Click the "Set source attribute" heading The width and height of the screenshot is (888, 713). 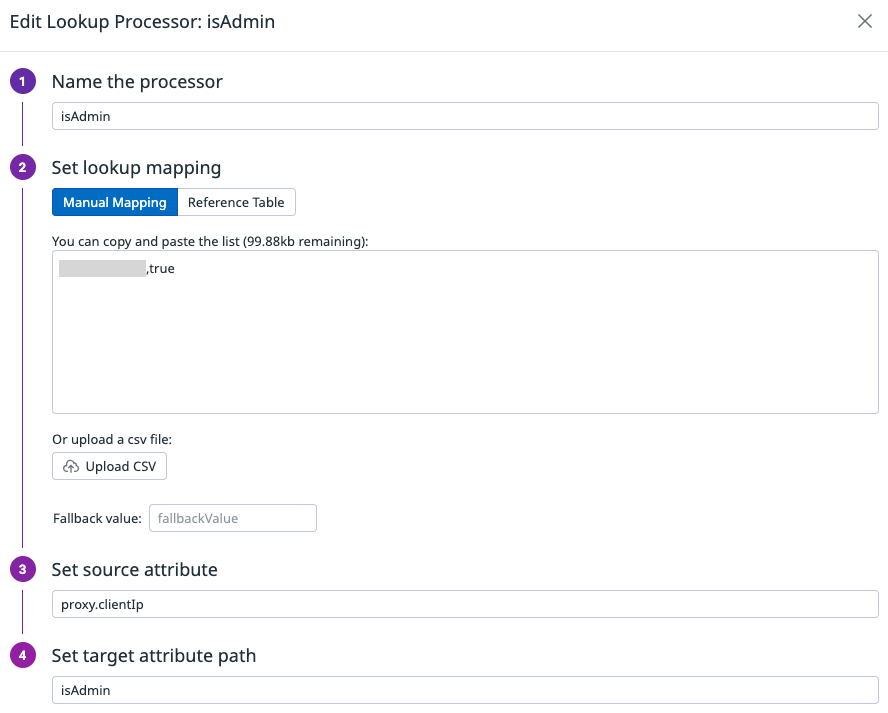coord(134,570)
